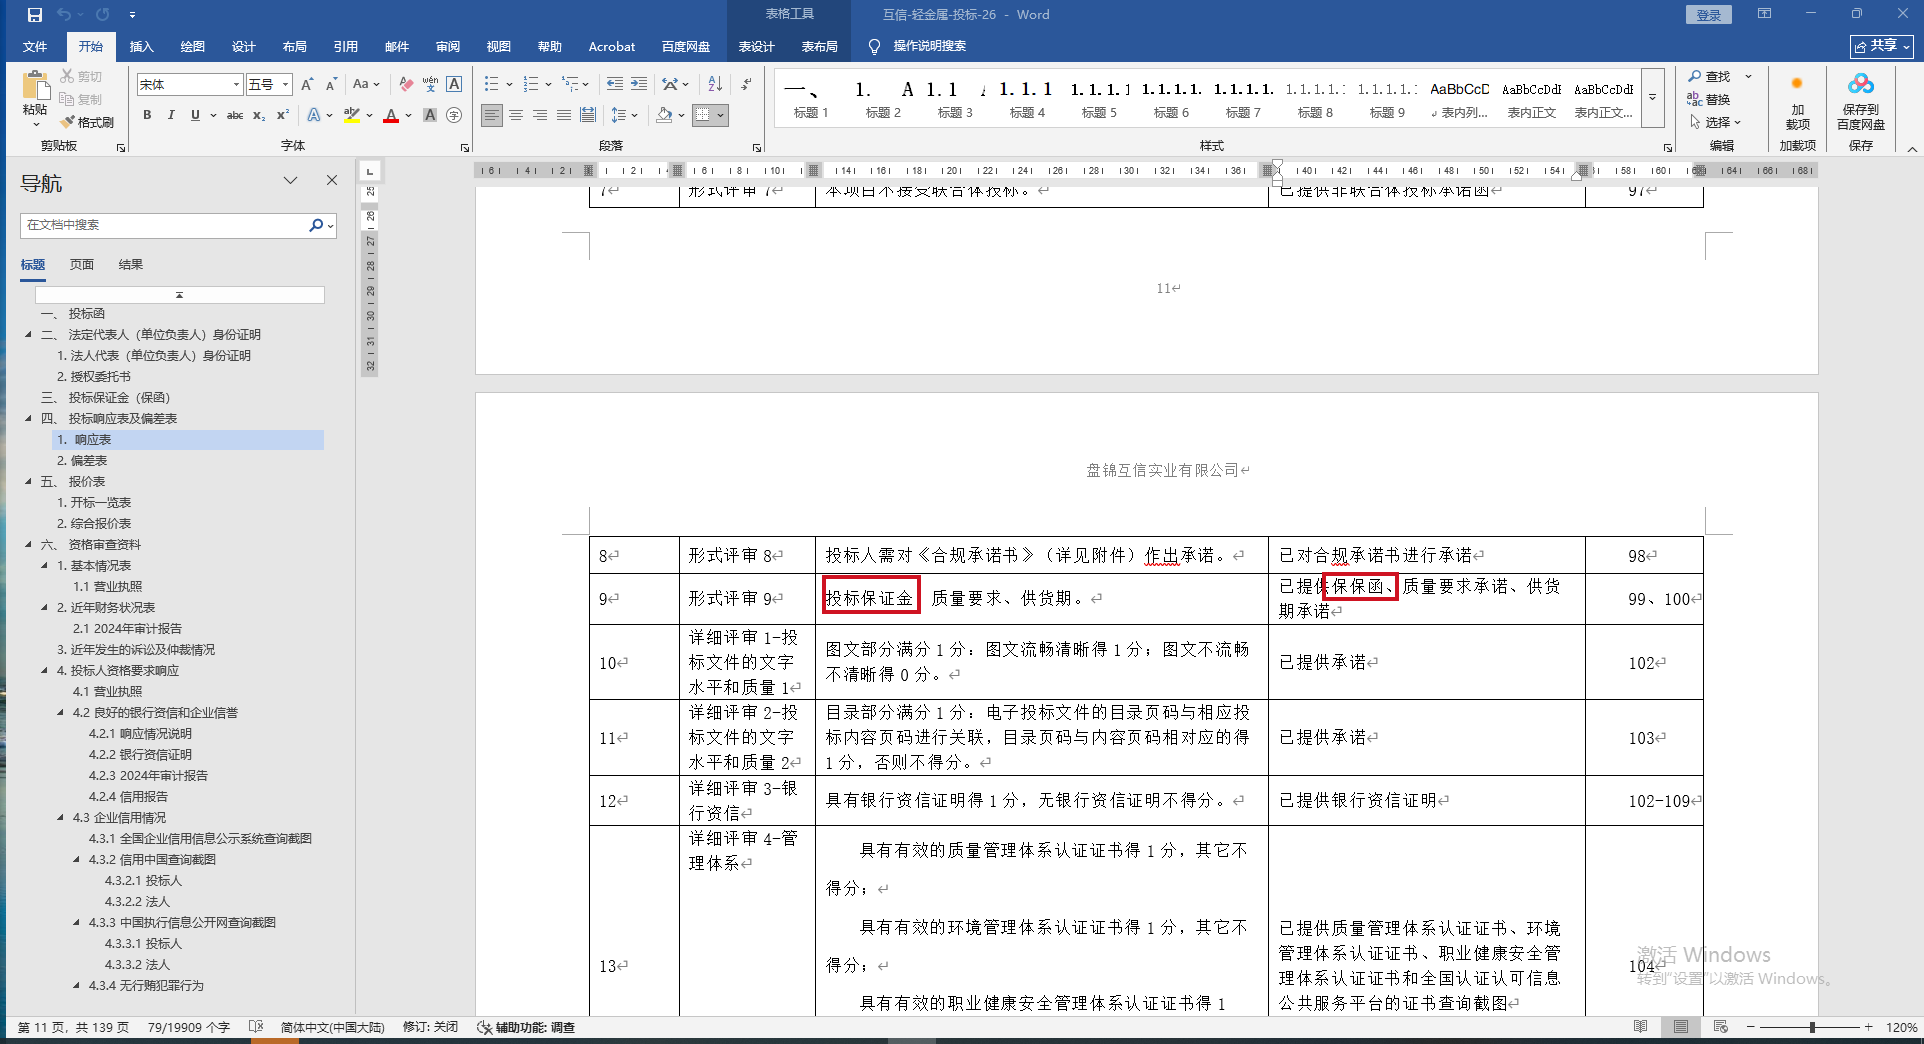Decrease paragraph indent
The image size is (1924, 1044).
click(614, 85)
